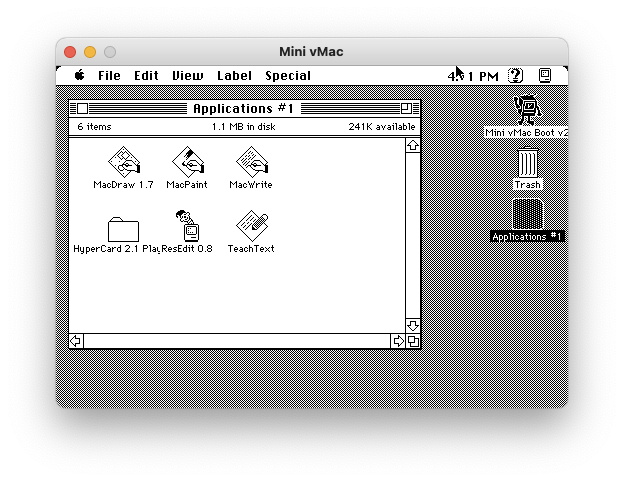Select the HyperCard 2.1 Player folder icon
This screenshot has height=482, width=624.
click(123, 229)
